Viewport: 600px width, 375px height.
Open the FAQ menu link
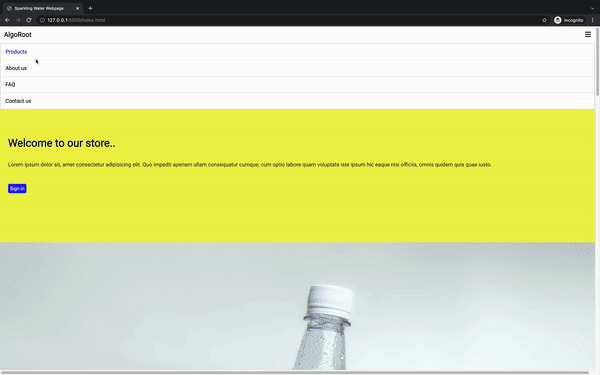[10, 85]
